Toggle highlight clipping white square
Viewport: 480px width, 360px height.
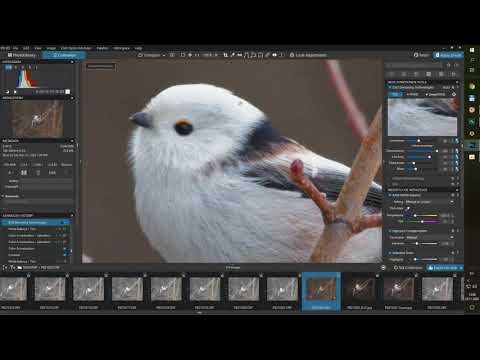[x=68, y=92]
